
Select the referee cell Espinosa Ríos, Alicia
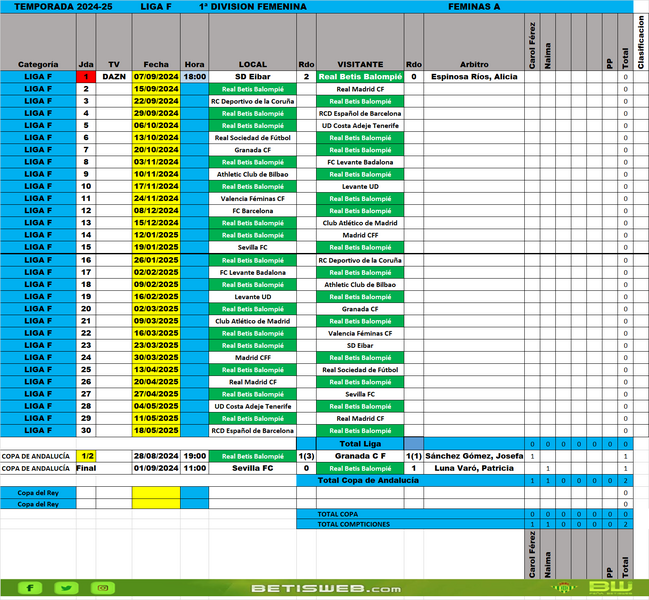point(474,77)
